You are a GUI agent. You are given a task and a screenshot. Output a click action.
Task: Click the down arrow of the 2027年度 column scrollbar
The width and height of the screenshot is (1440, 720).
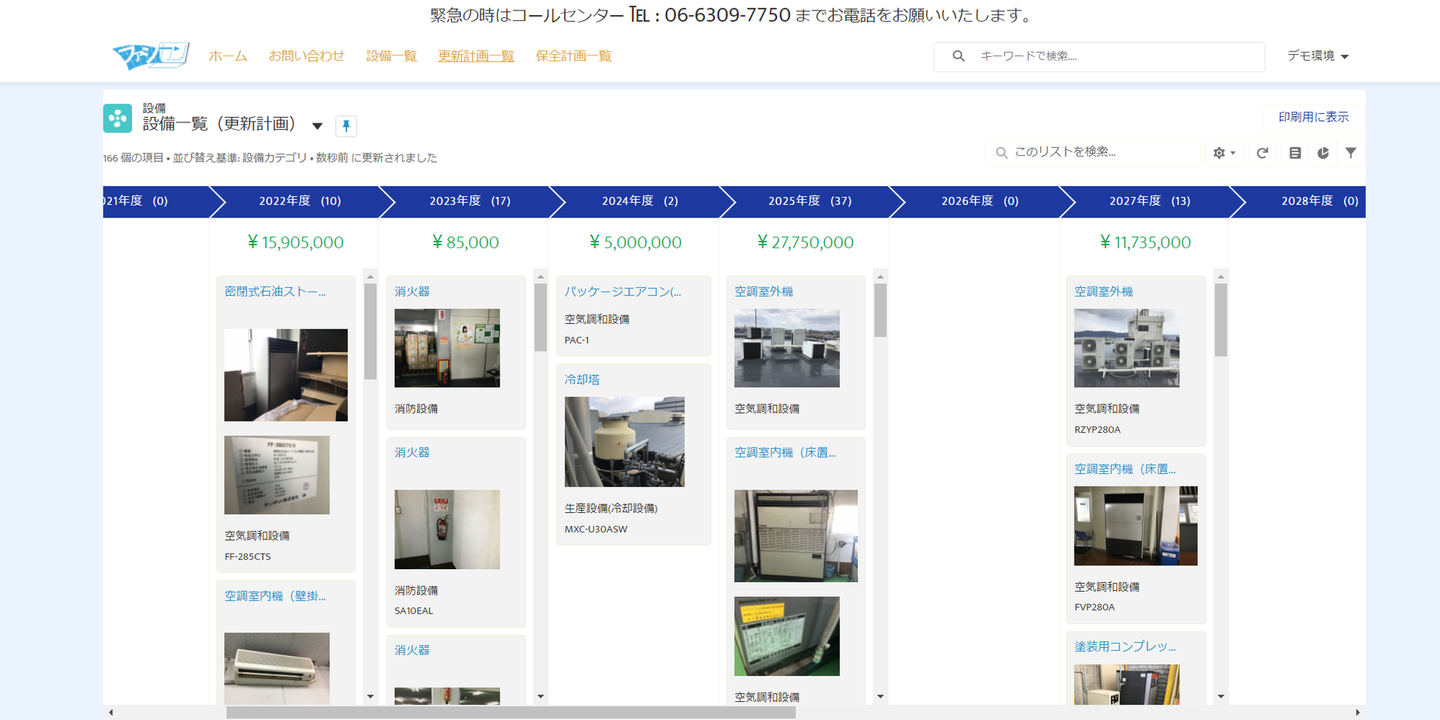pos(1221,696)
